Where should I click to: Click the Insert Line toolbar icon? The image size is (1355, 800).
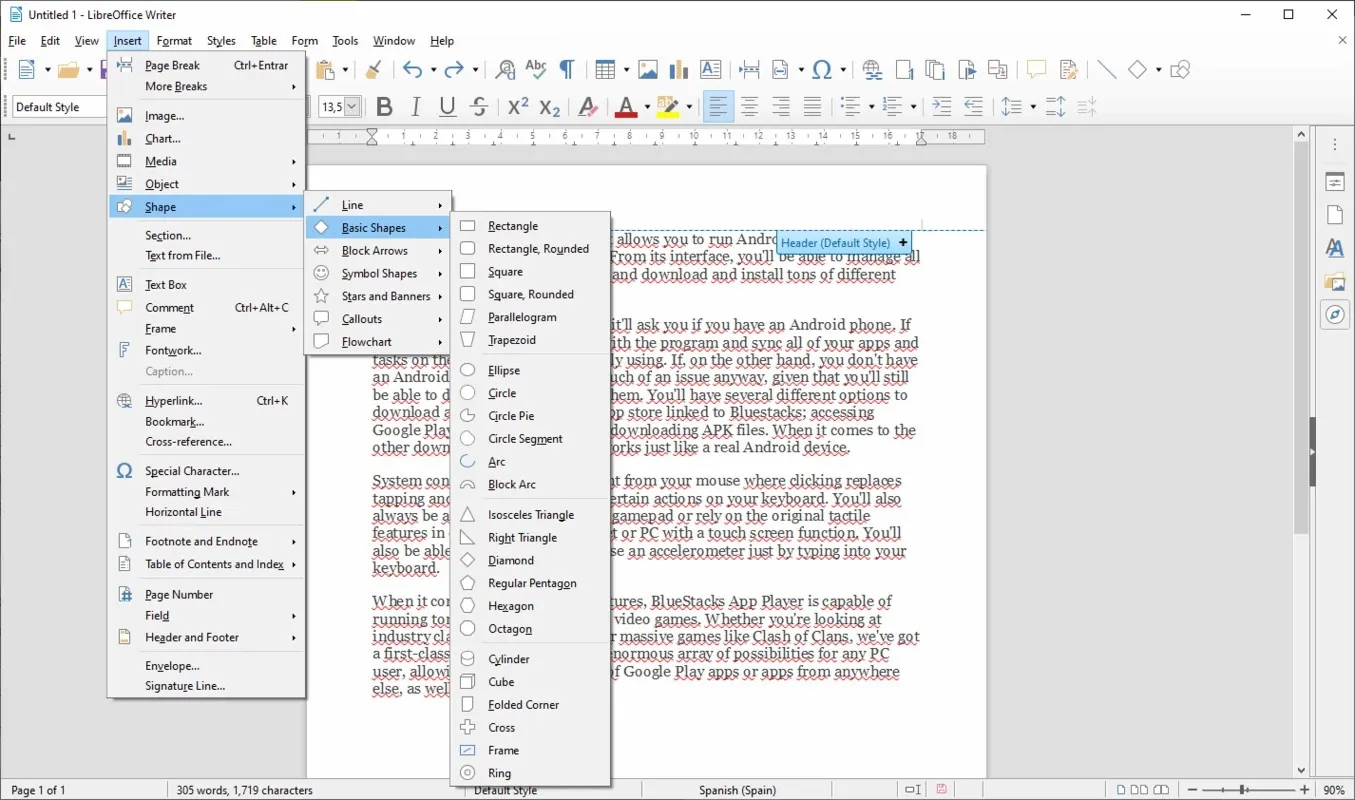(x=1106, y=69)
